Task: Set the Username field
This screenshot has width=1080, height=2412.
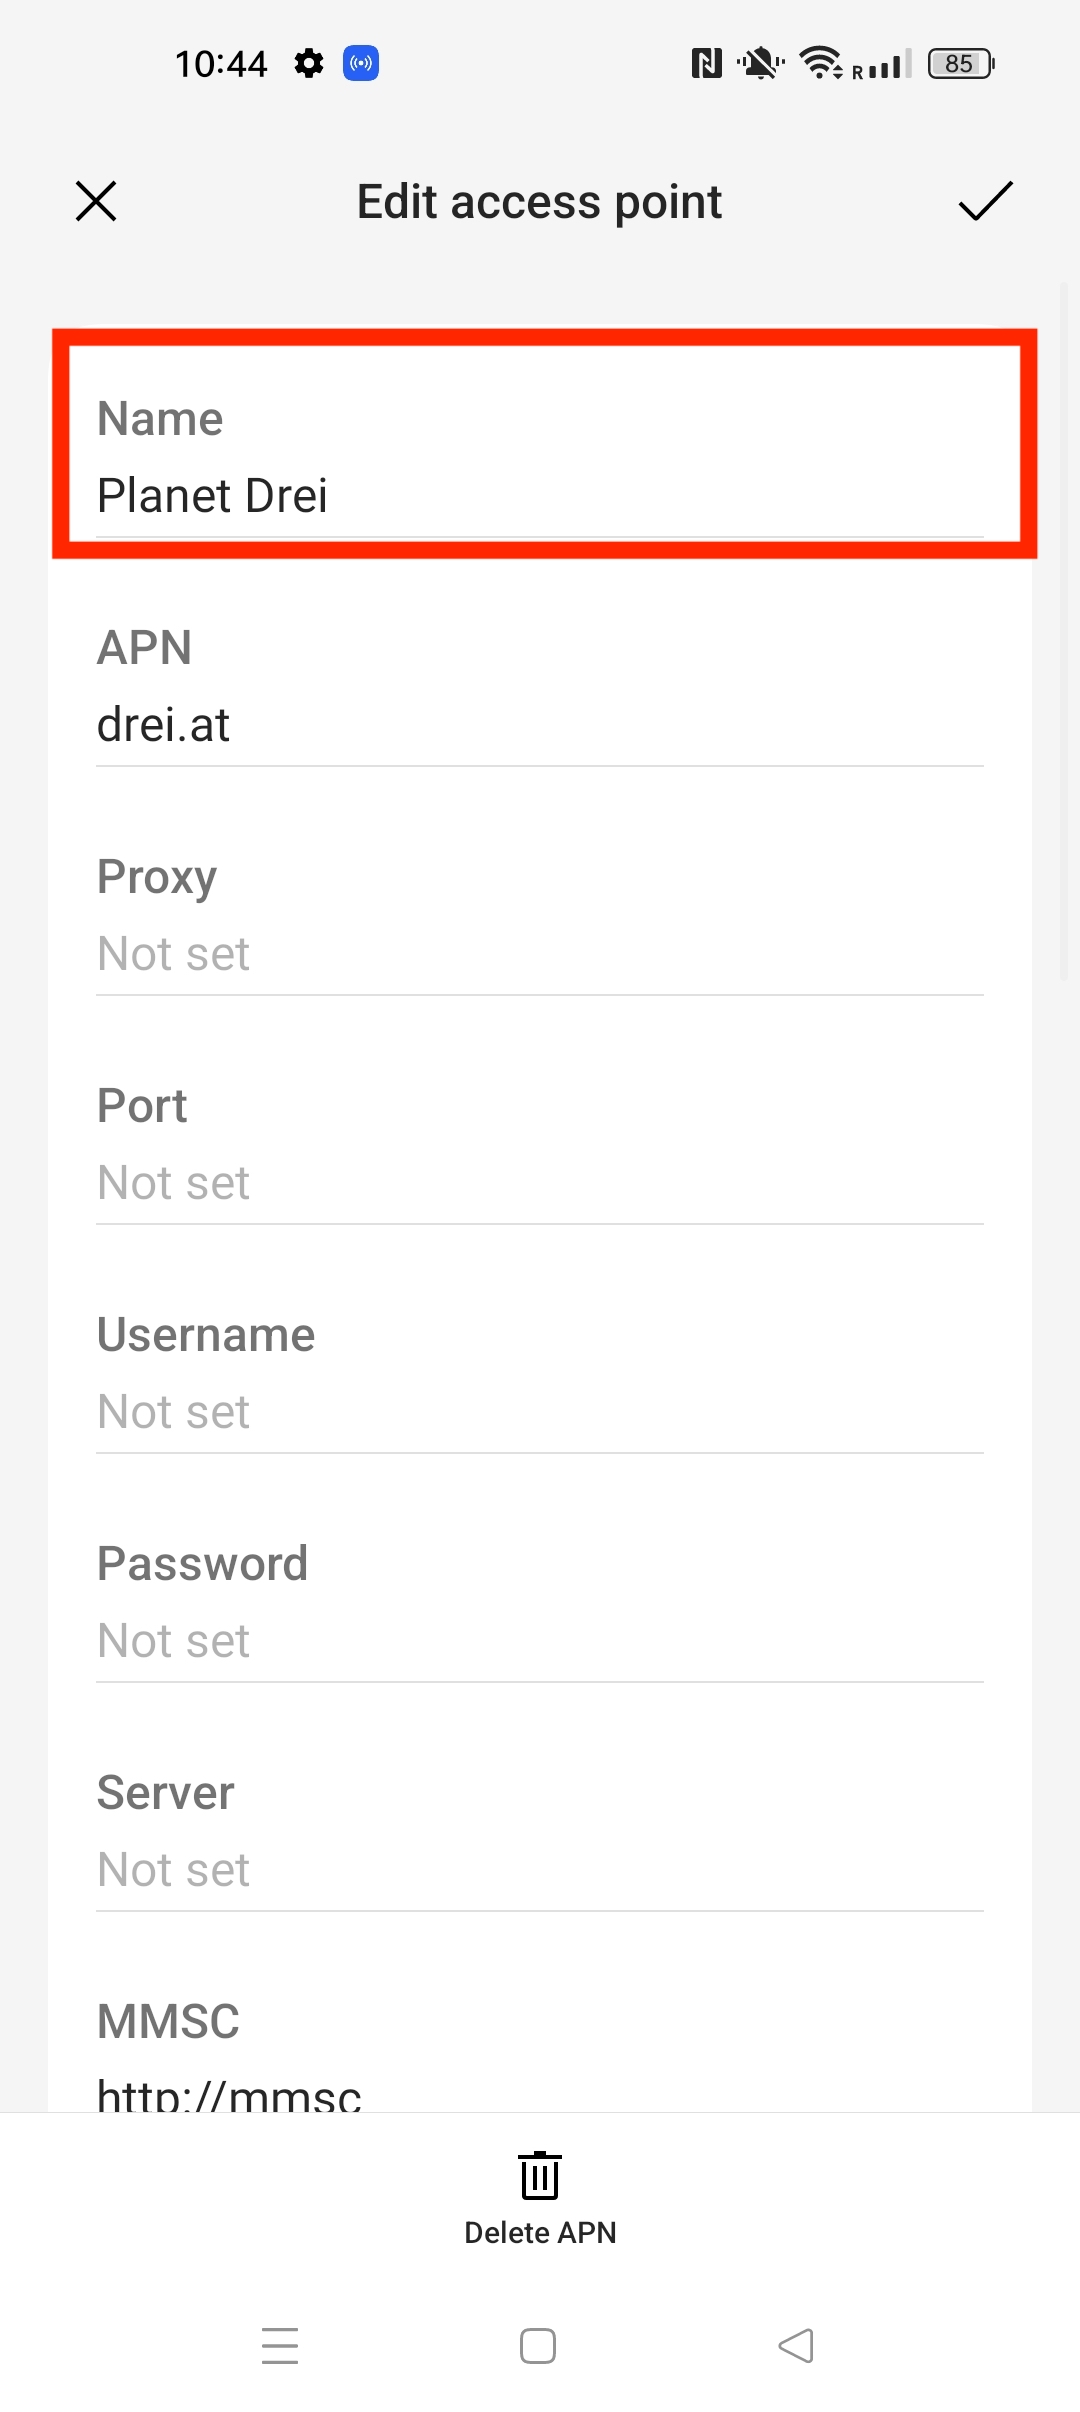Action: click(x=540, y=1411)
